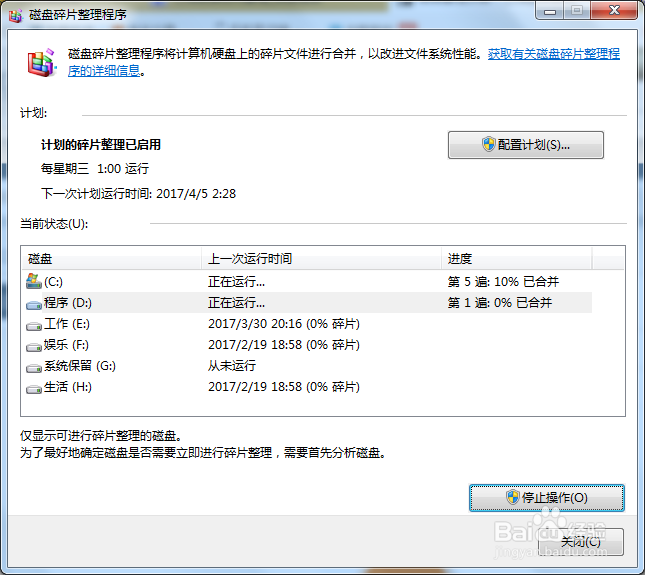
Task: Stop defragmenting with 停止操作(O) button
Action: coord(547,498)
